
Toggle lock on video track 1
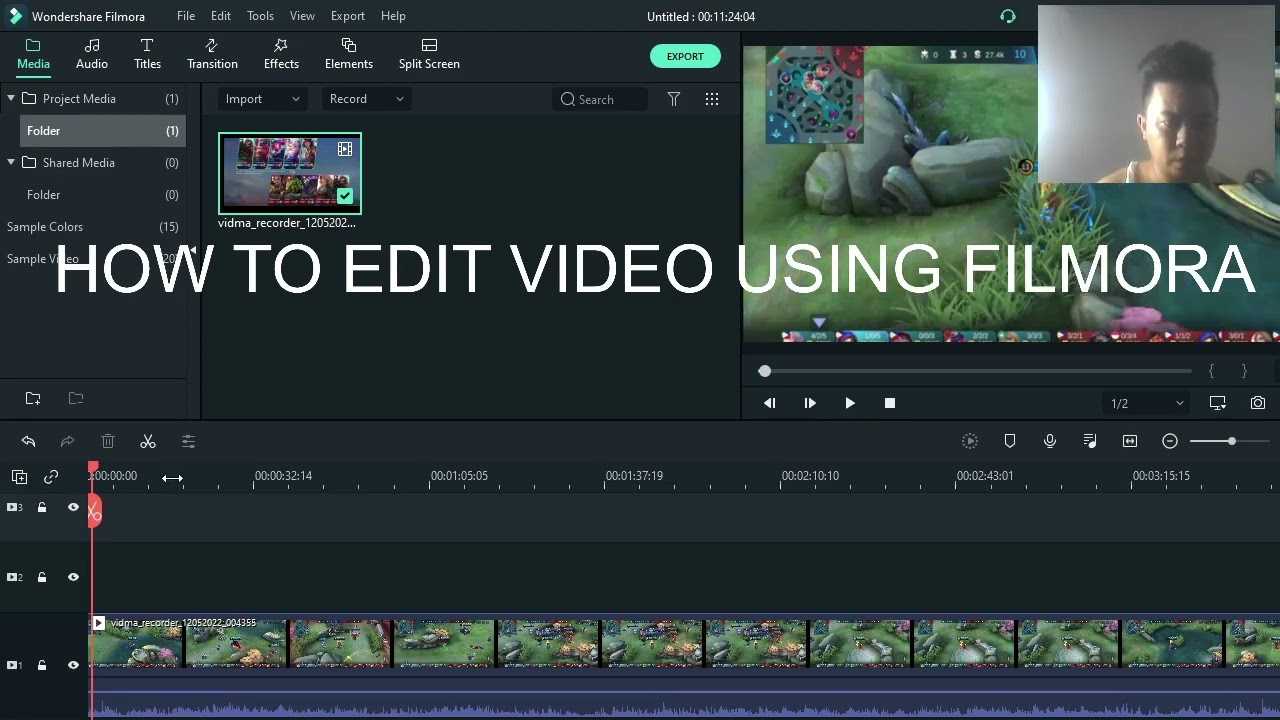[x=42, y=665]
